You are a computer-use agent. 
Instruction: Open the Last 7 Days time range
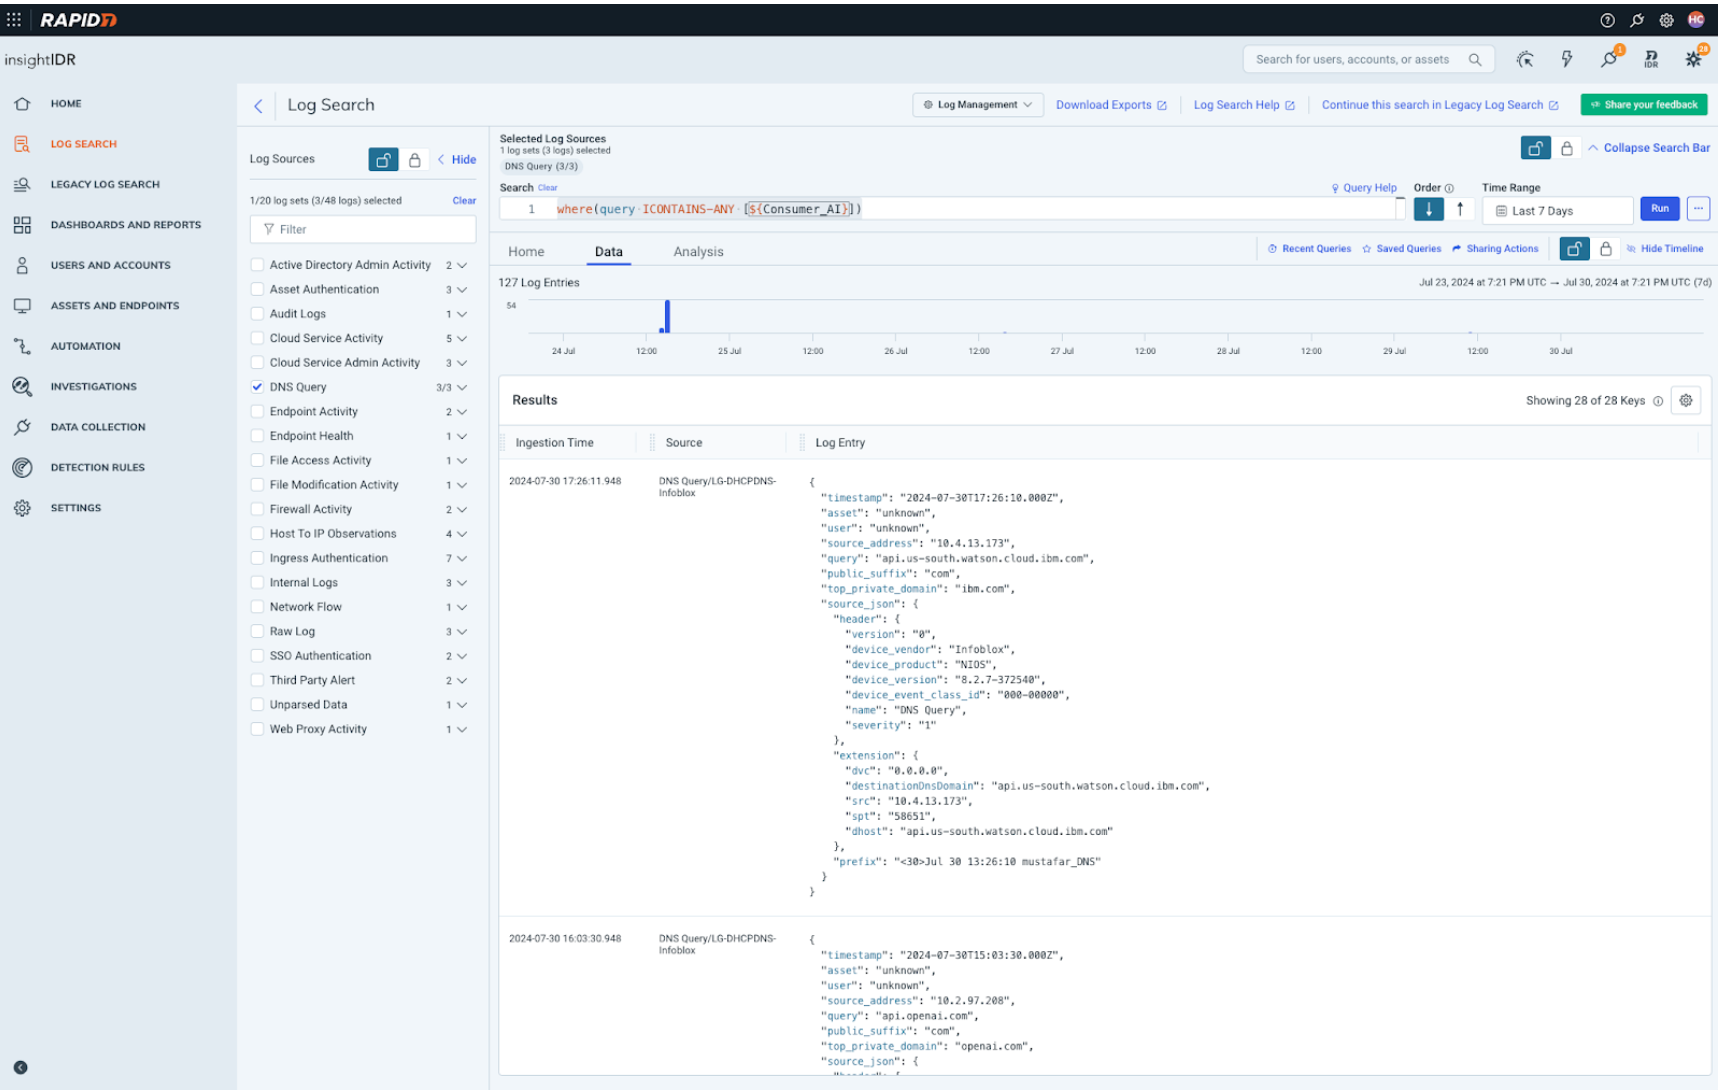coord(1556,210)
